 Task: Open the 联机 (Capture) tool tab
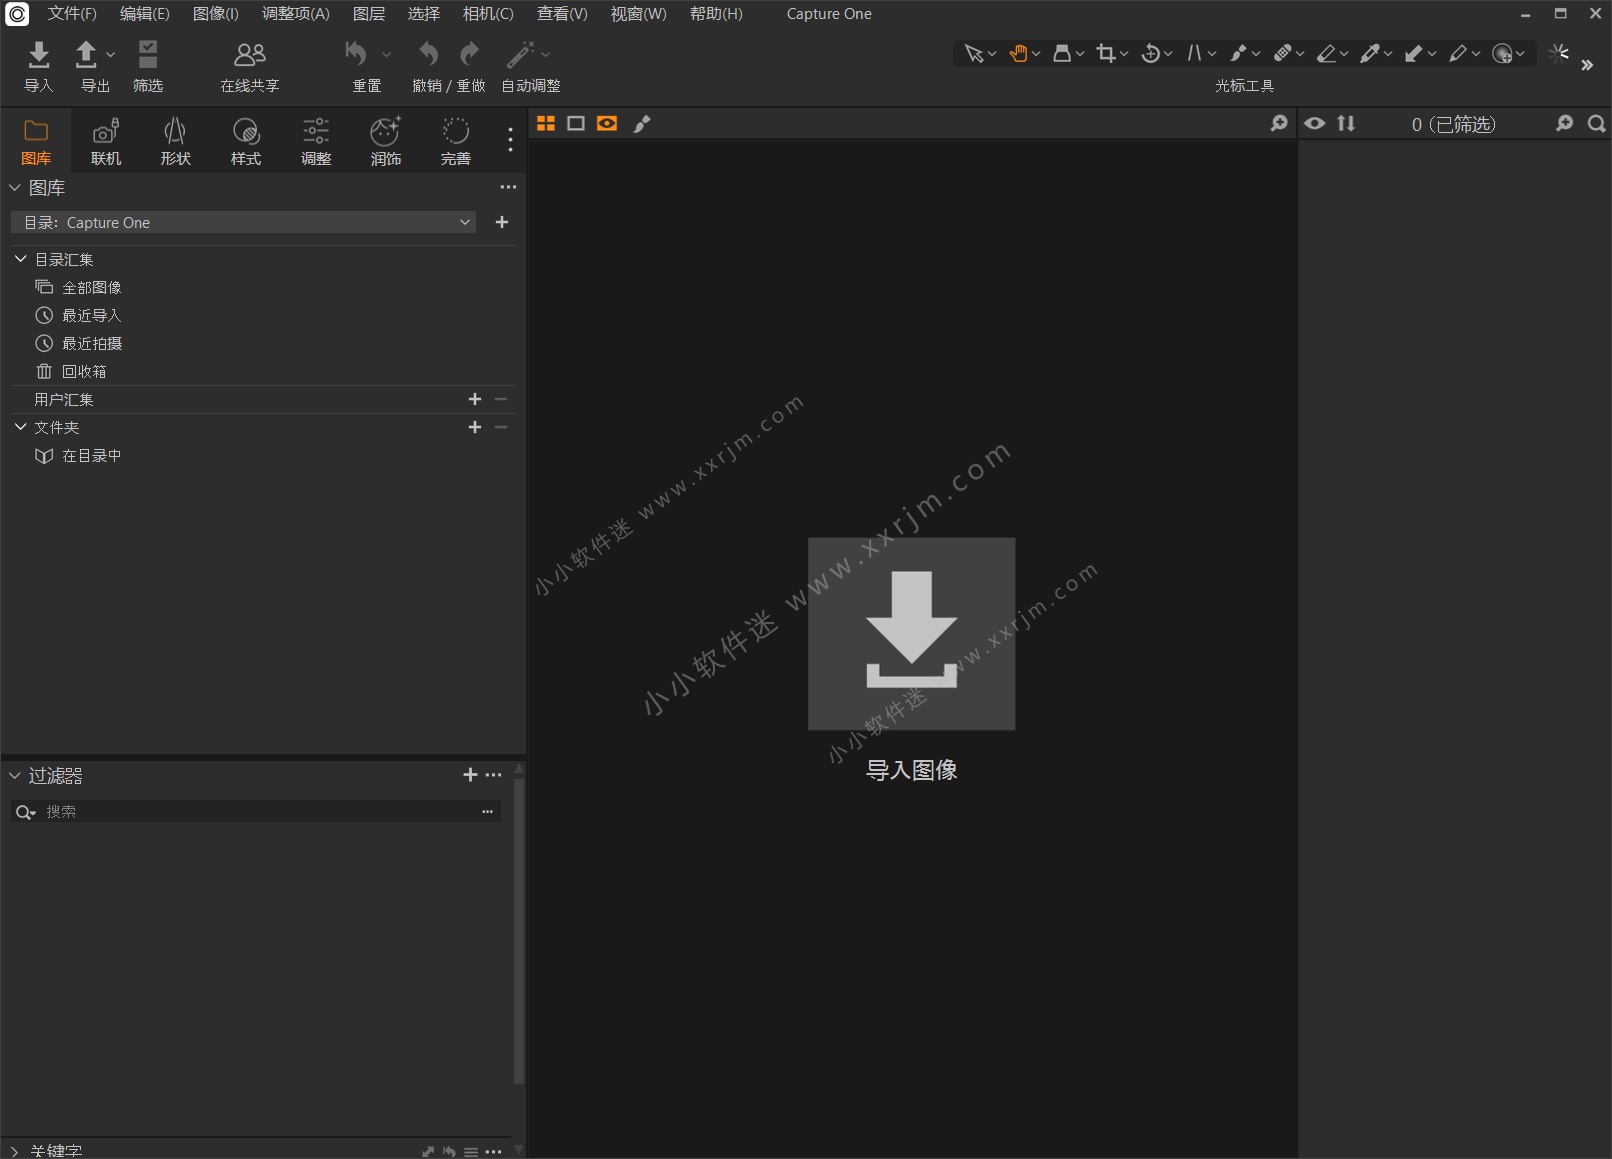coord(105,140)
